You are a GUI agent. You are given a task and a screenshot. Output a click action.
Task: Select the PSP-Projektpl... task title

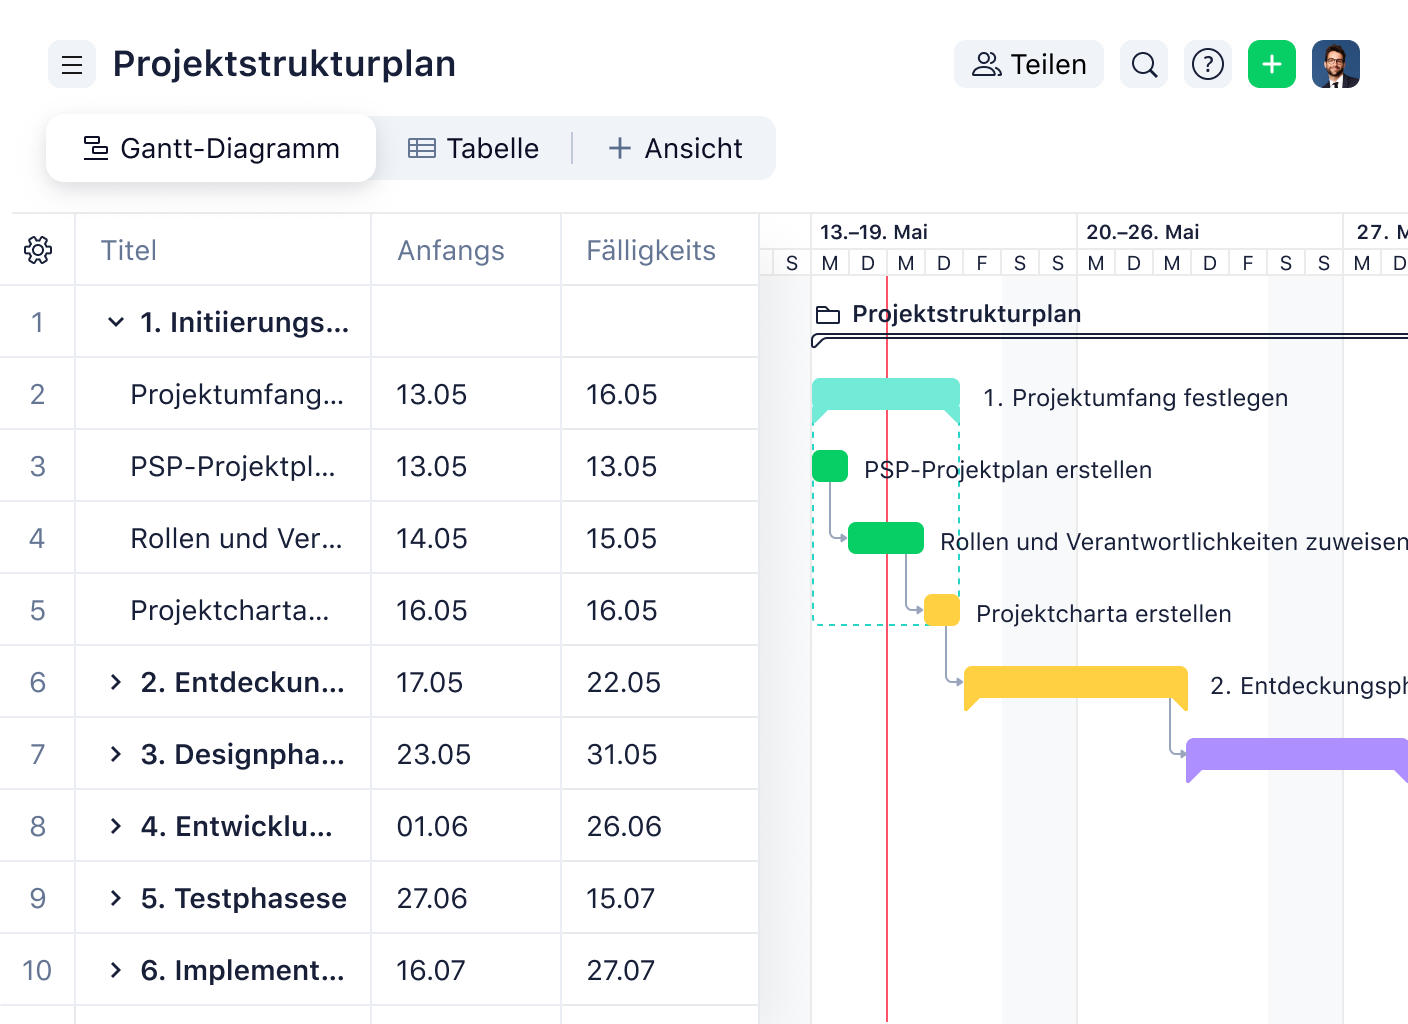pyautogui.click(x=233, y=466)
